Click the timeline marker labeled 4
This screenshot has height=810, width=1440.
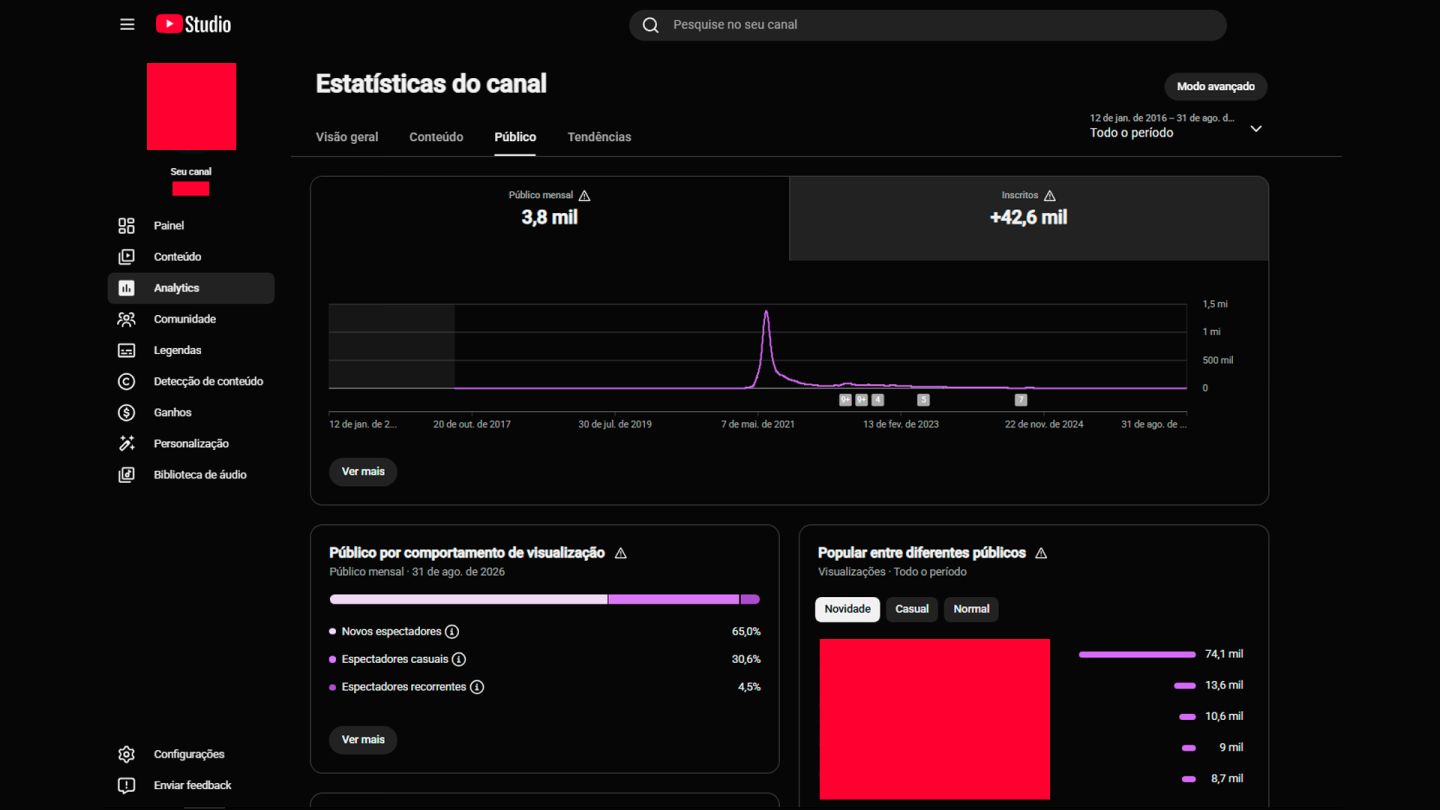878,400
